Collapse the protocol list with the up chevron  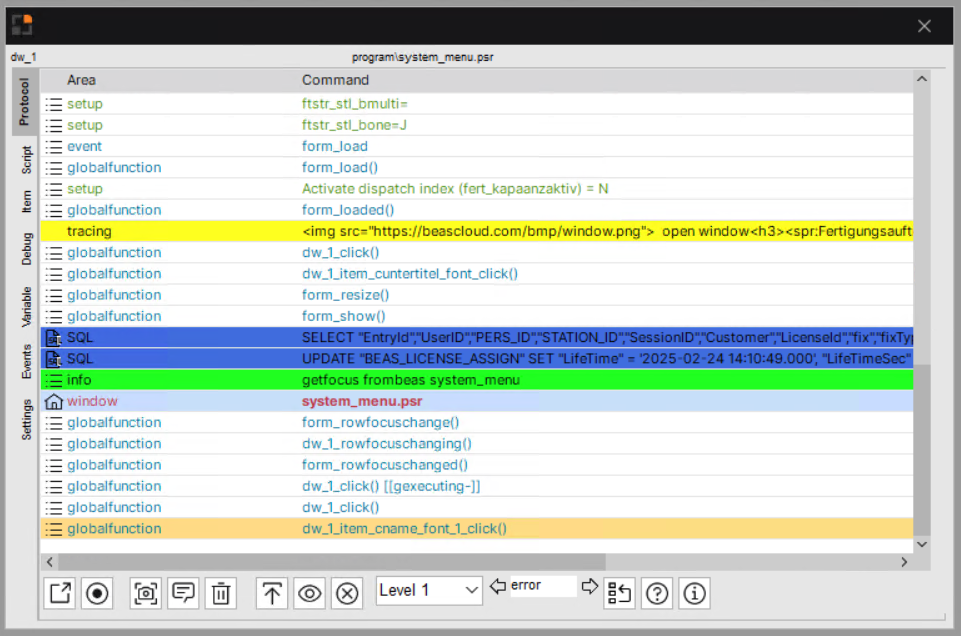coord(921,78)
